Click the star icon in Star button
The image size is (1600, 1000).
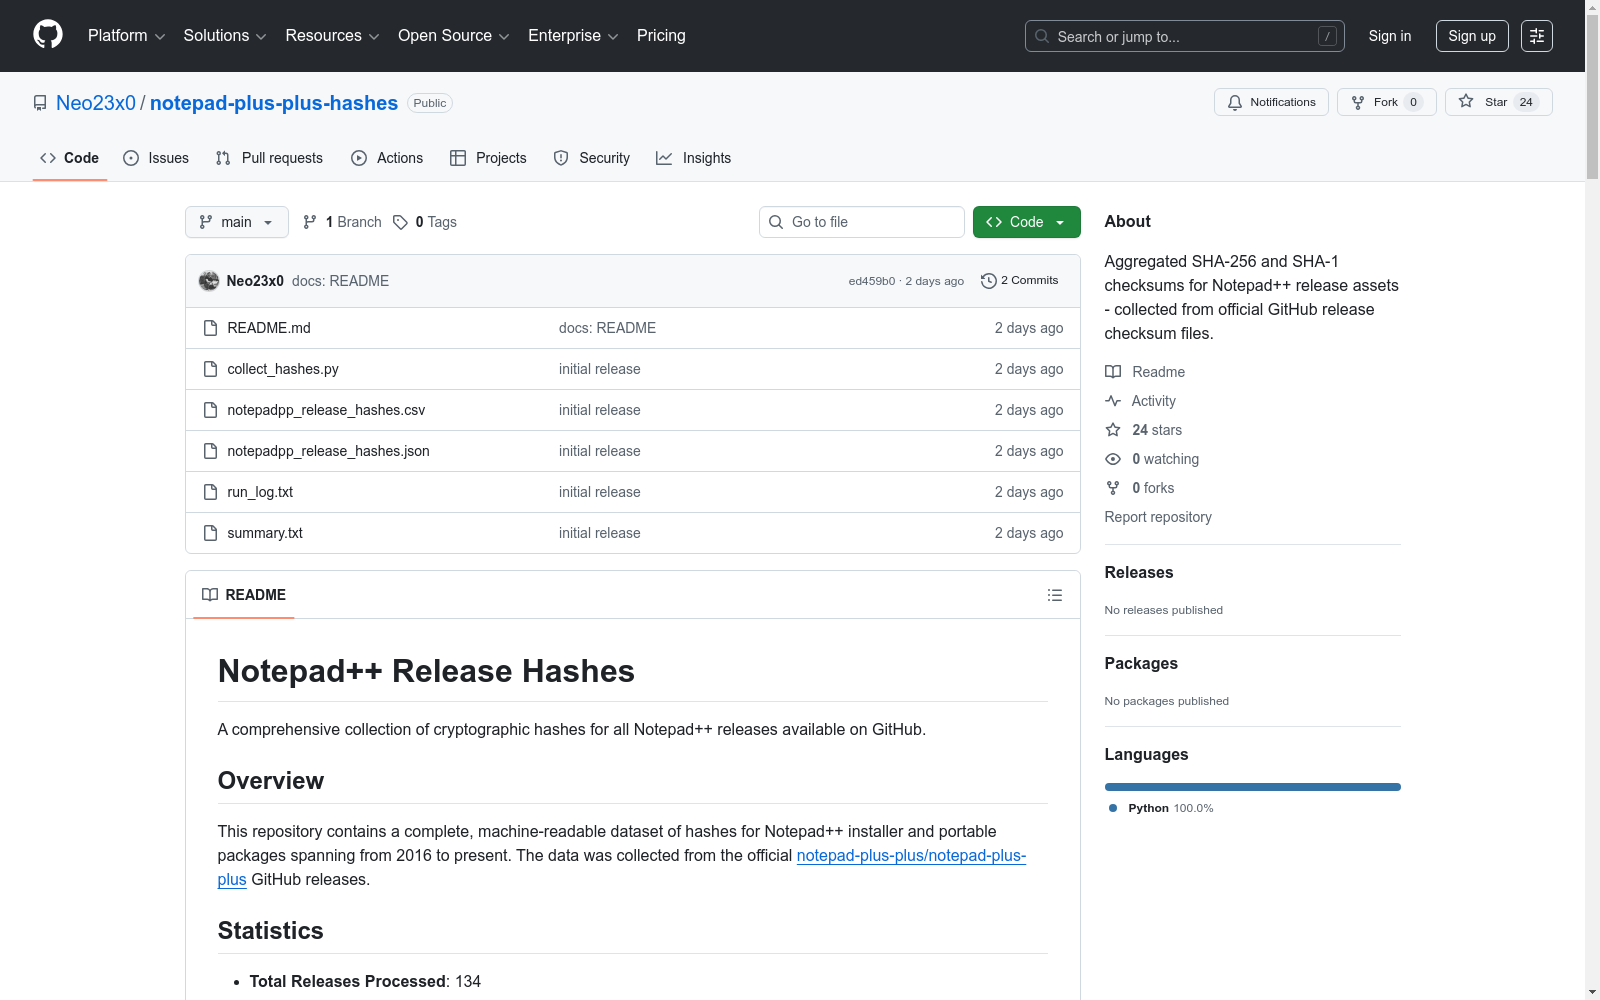1466,101
